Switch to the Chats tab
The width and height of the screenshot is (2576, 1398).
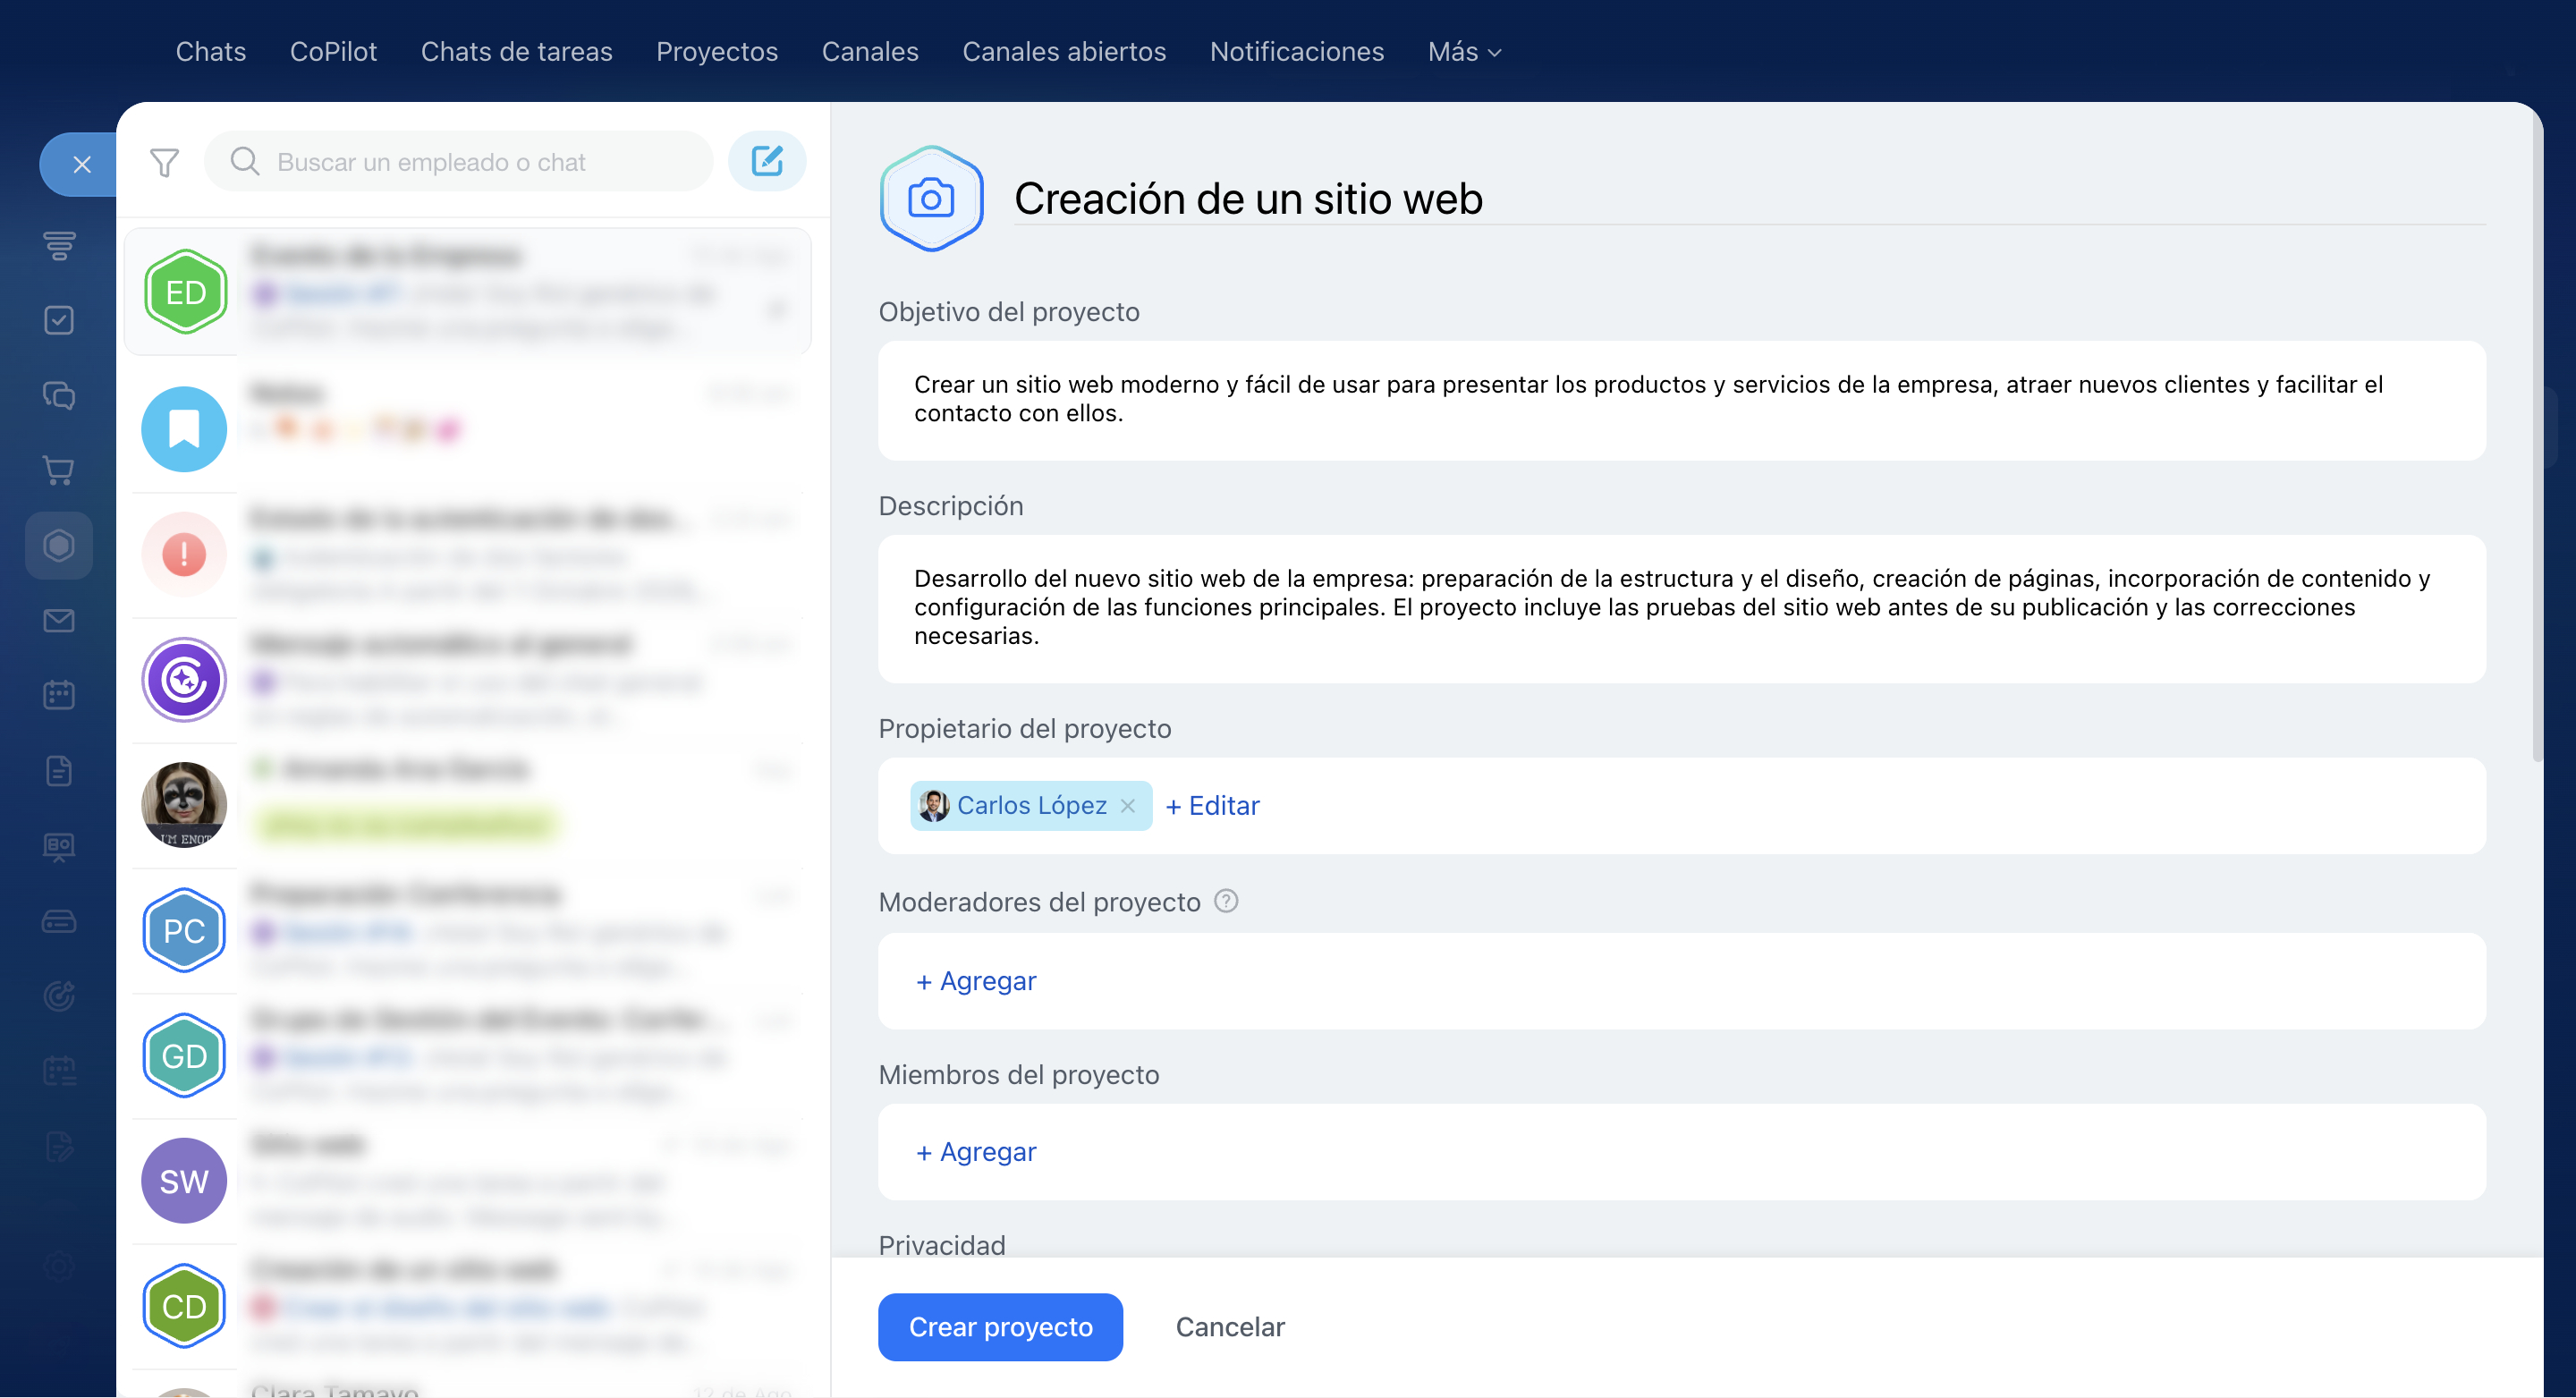tap(211, 52)
